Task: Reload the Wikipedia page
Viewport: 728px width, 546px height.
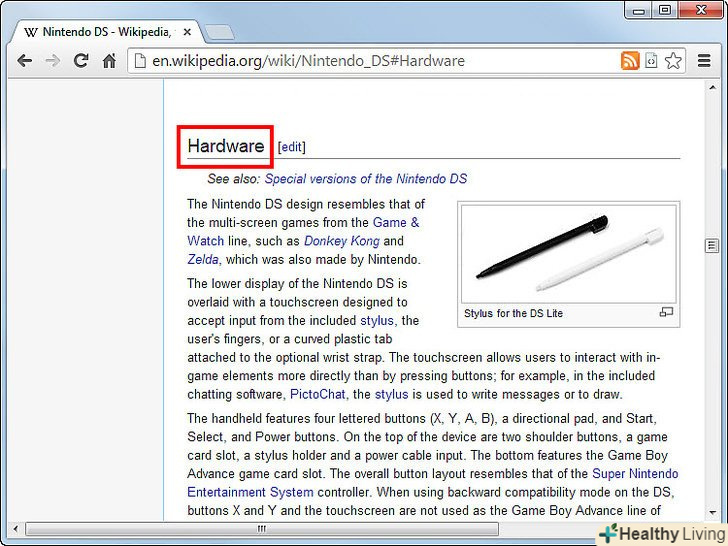Action: 81,60
